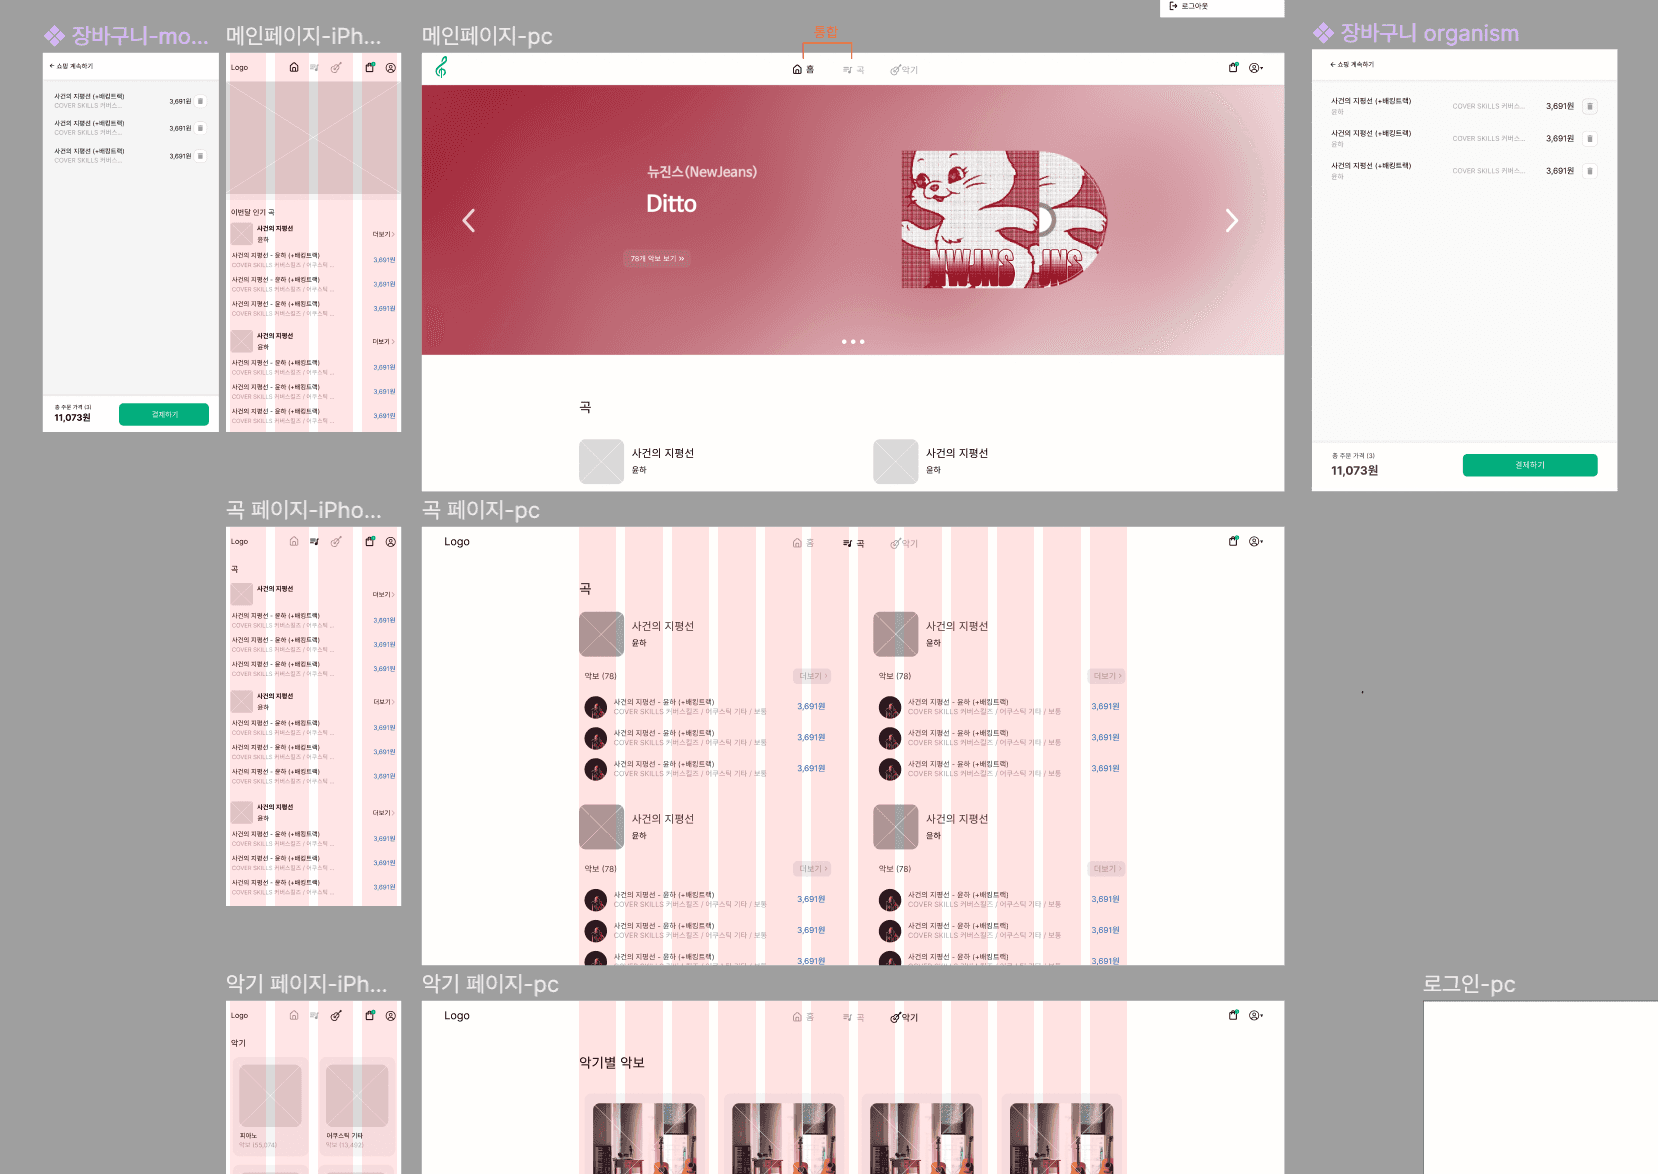Click 쇼핑 계속하기 back link in 장바구니-mo frame

pos(71,66)
